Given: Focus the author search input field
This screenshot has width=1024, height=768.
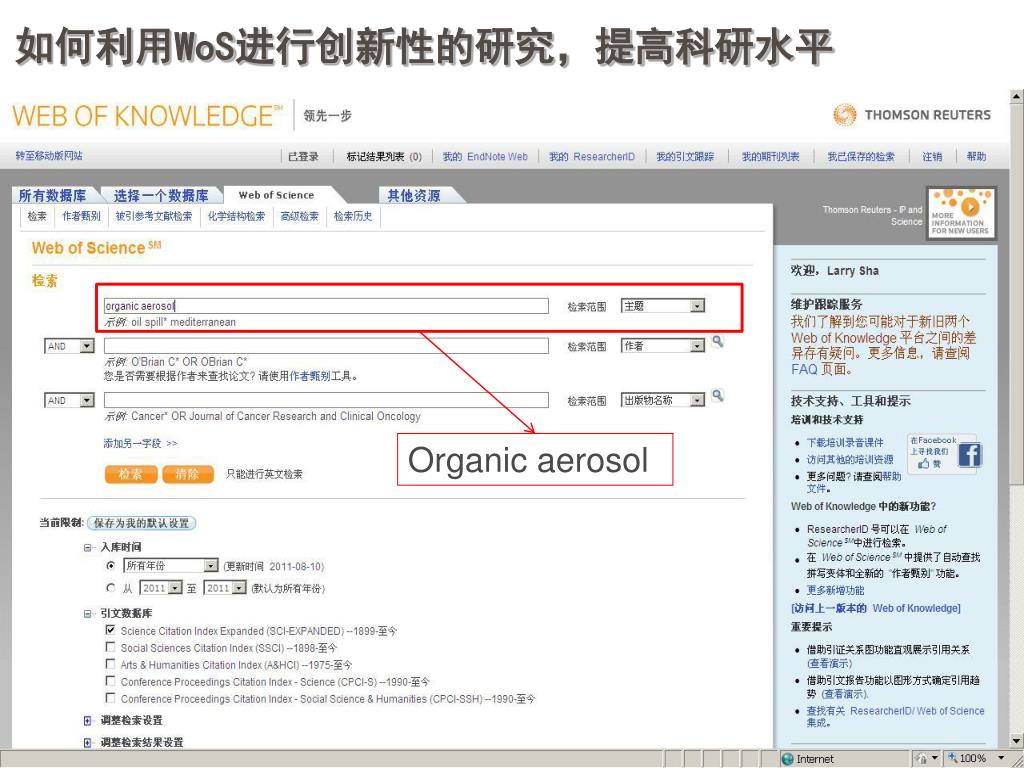Looking at the screenshot, I should click(326, 345).
